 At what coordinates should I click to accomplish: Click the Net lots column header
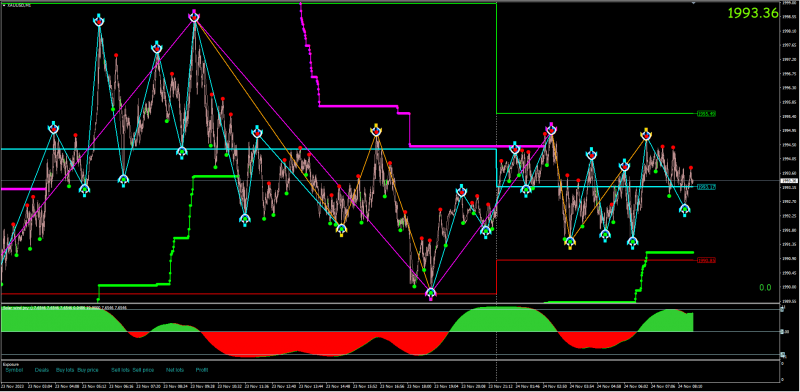coord(174,370)
